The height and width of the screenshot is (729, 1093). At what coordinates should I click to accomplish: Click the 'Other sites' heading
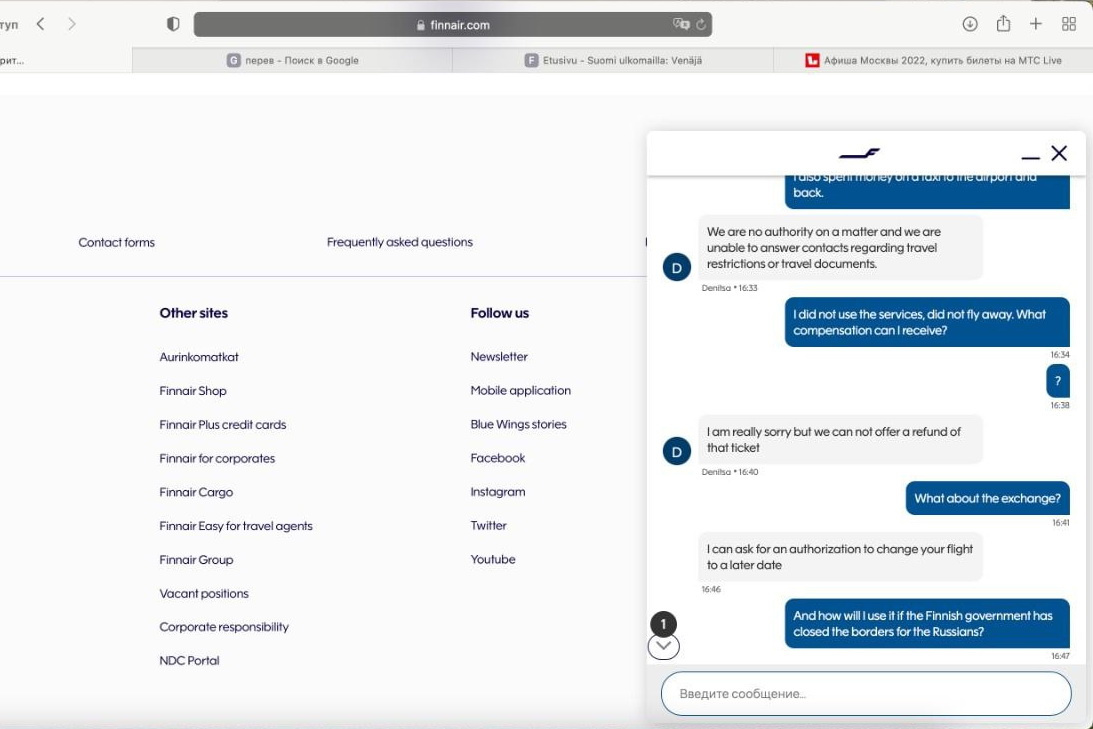click(194, 314)
